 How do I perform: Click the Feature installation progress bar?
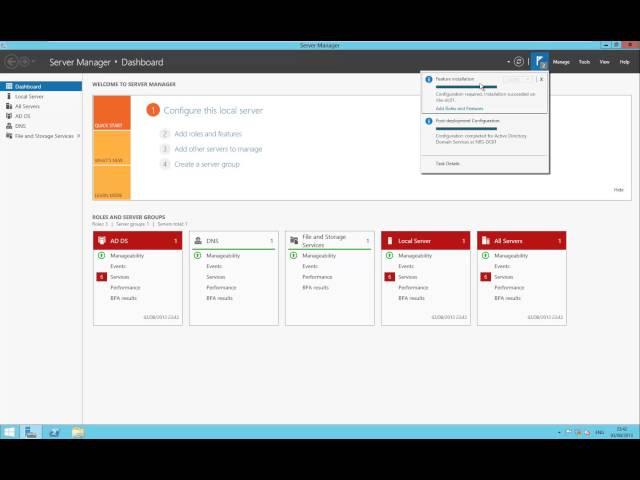pyautogui.click(x=466, y=87)
